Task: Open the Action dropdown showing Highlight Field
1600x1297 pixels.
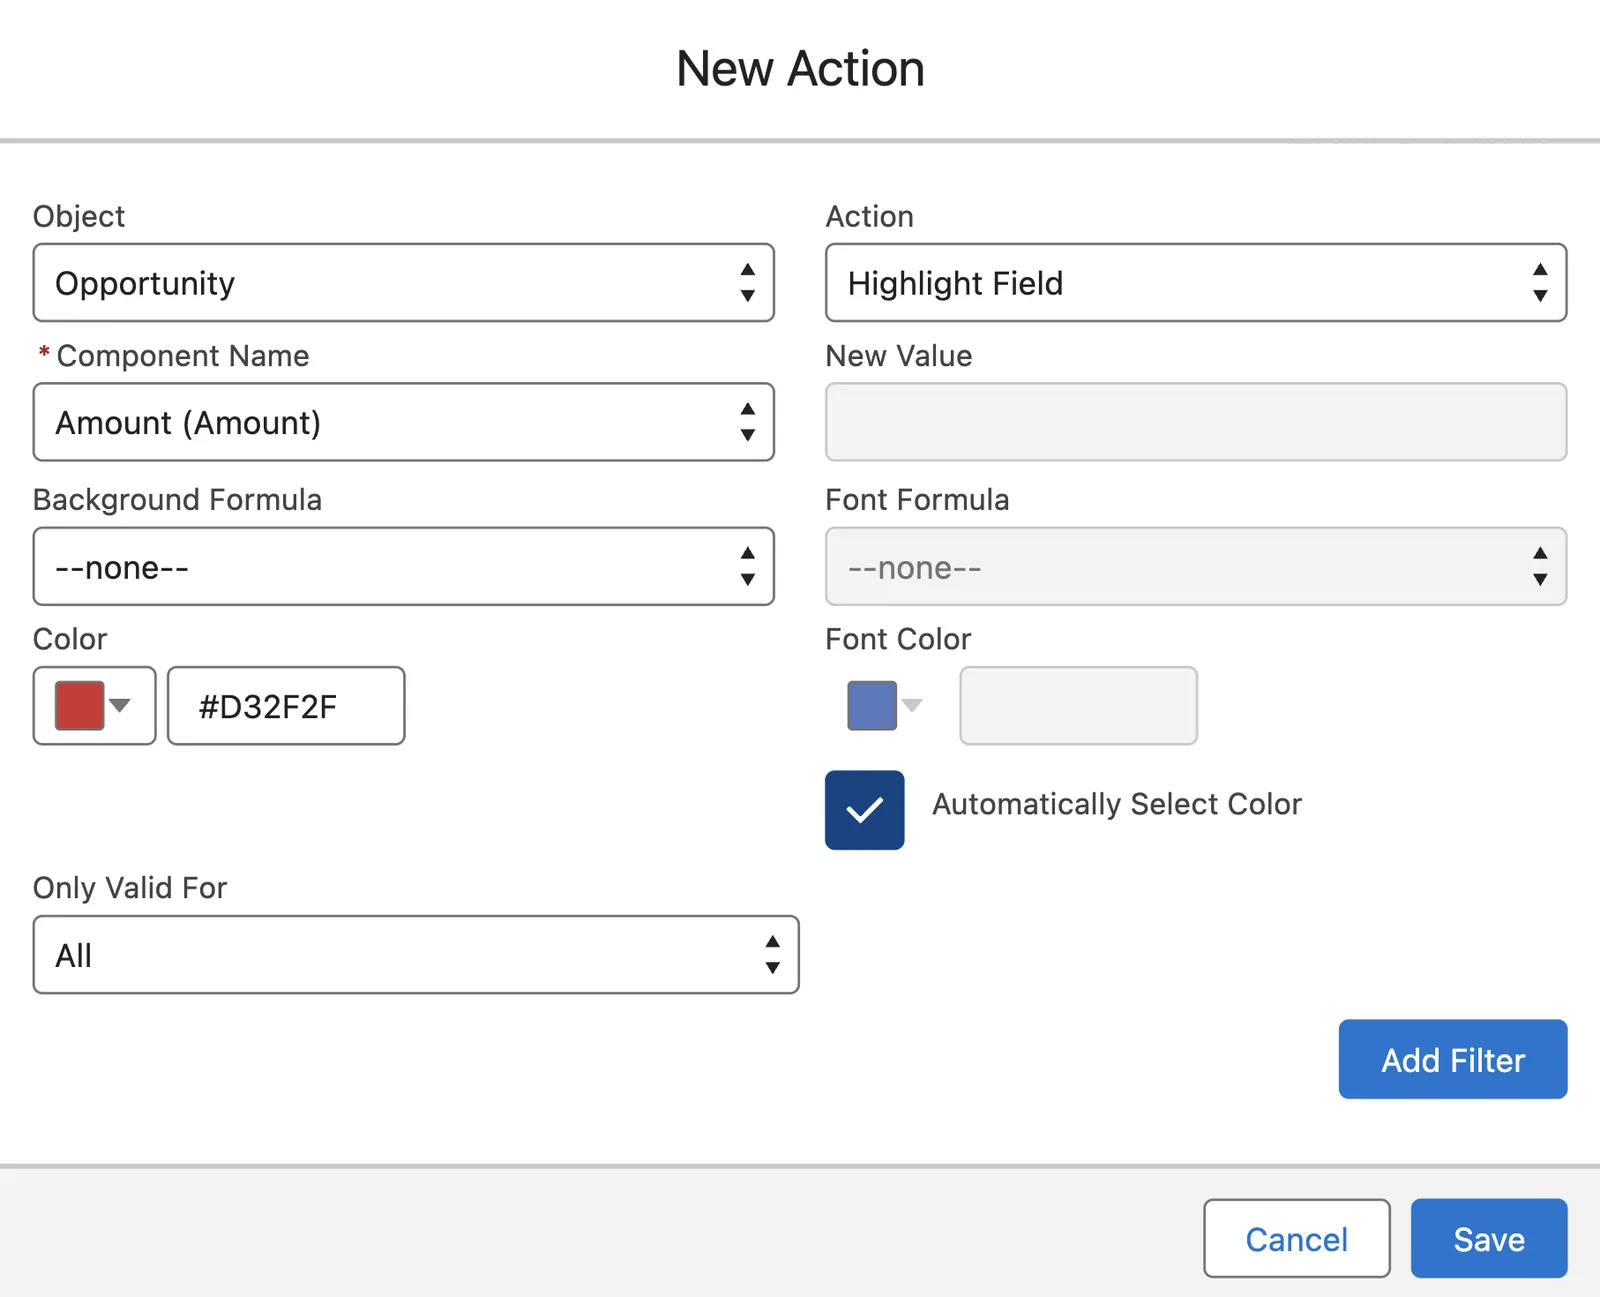Action: tap(1196, 282)
